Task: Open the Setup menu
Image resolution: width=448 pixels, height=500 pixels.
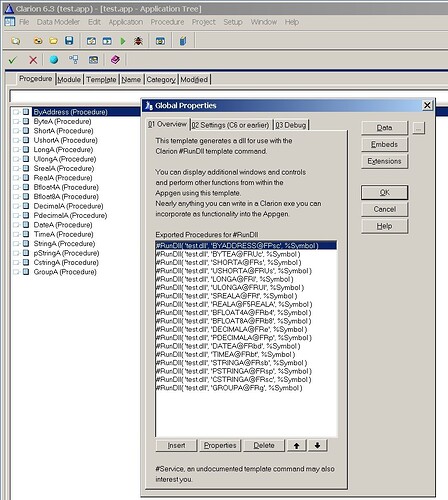Action: (233, 22)
